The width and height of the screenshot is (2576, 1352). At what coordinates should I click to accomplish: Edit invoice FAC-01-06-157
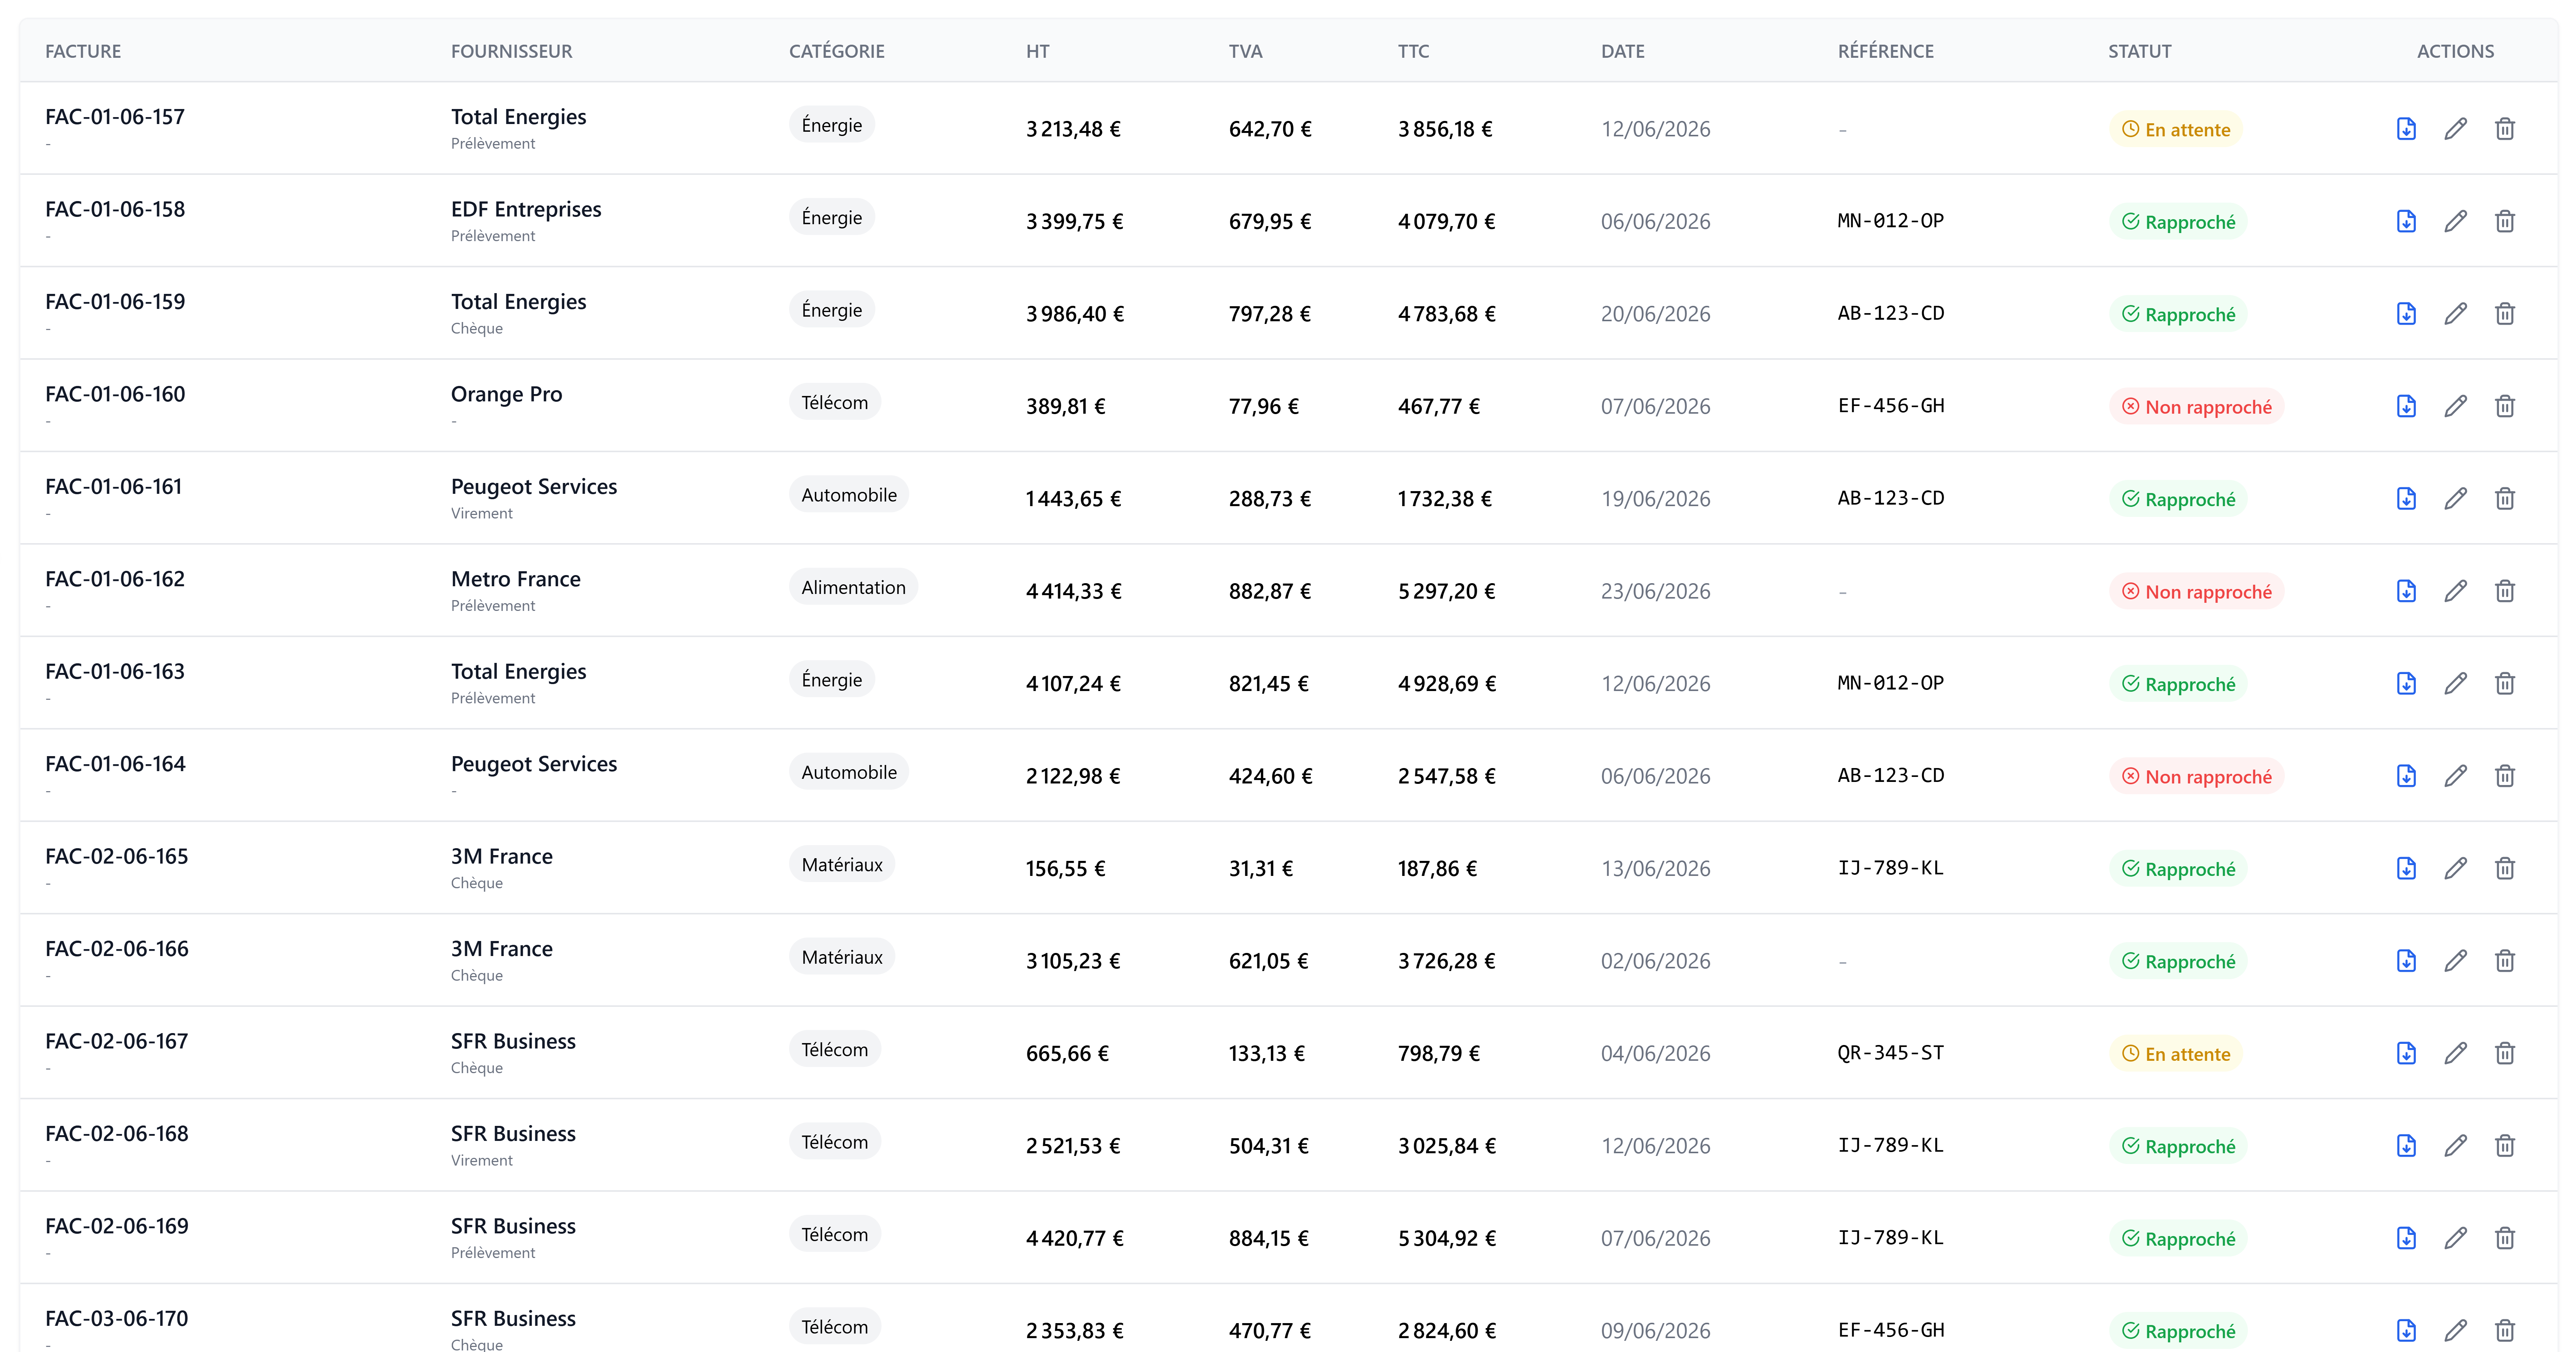(2455, 129)
